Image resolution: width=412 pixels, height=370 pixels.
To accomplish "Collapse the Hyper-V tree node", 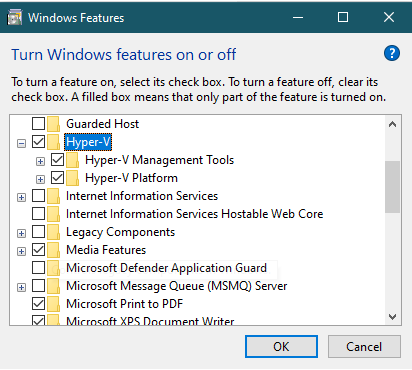I will [x=21, y=144].
